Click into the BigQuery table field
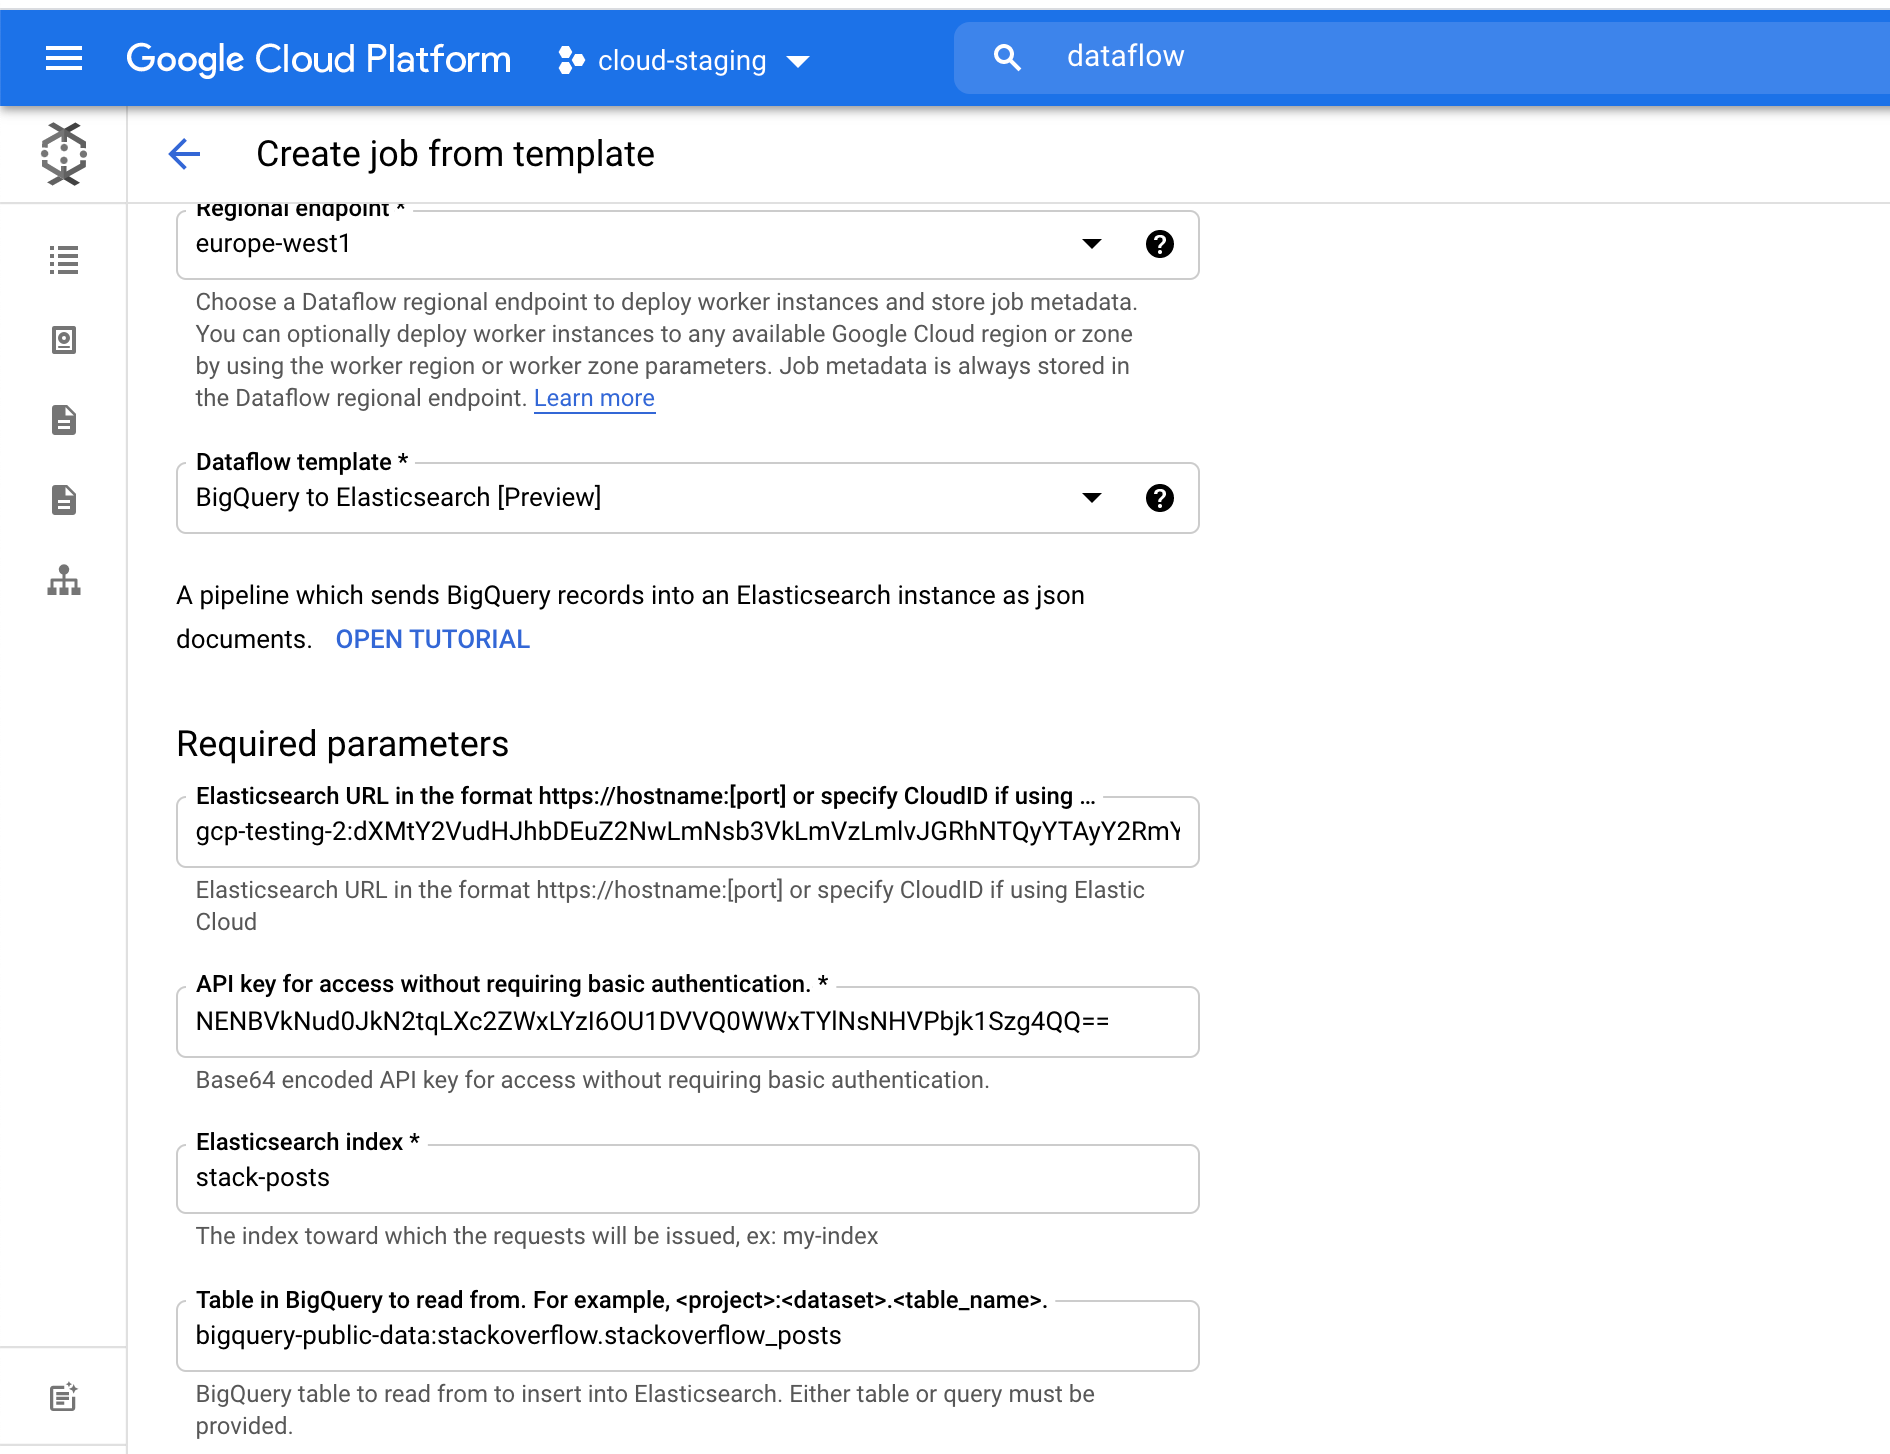Screen dimensions: 1890x1454 [x=688, y=1336]
